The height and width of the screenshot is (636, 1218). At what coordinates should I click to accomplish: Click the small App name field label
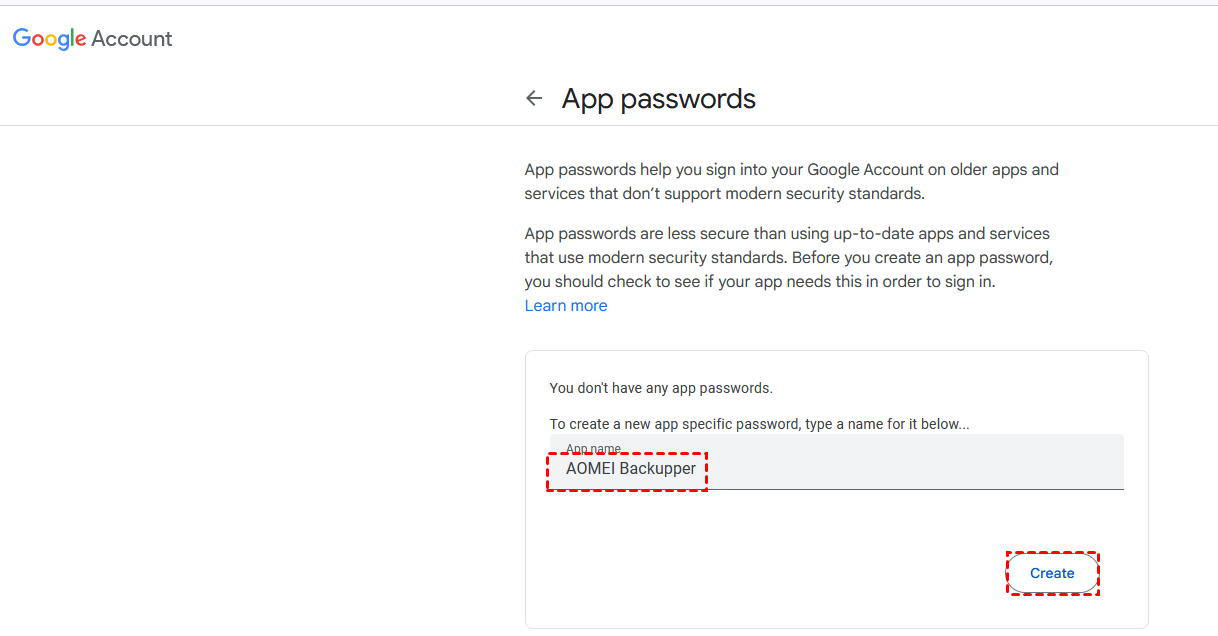coord(593,447)
